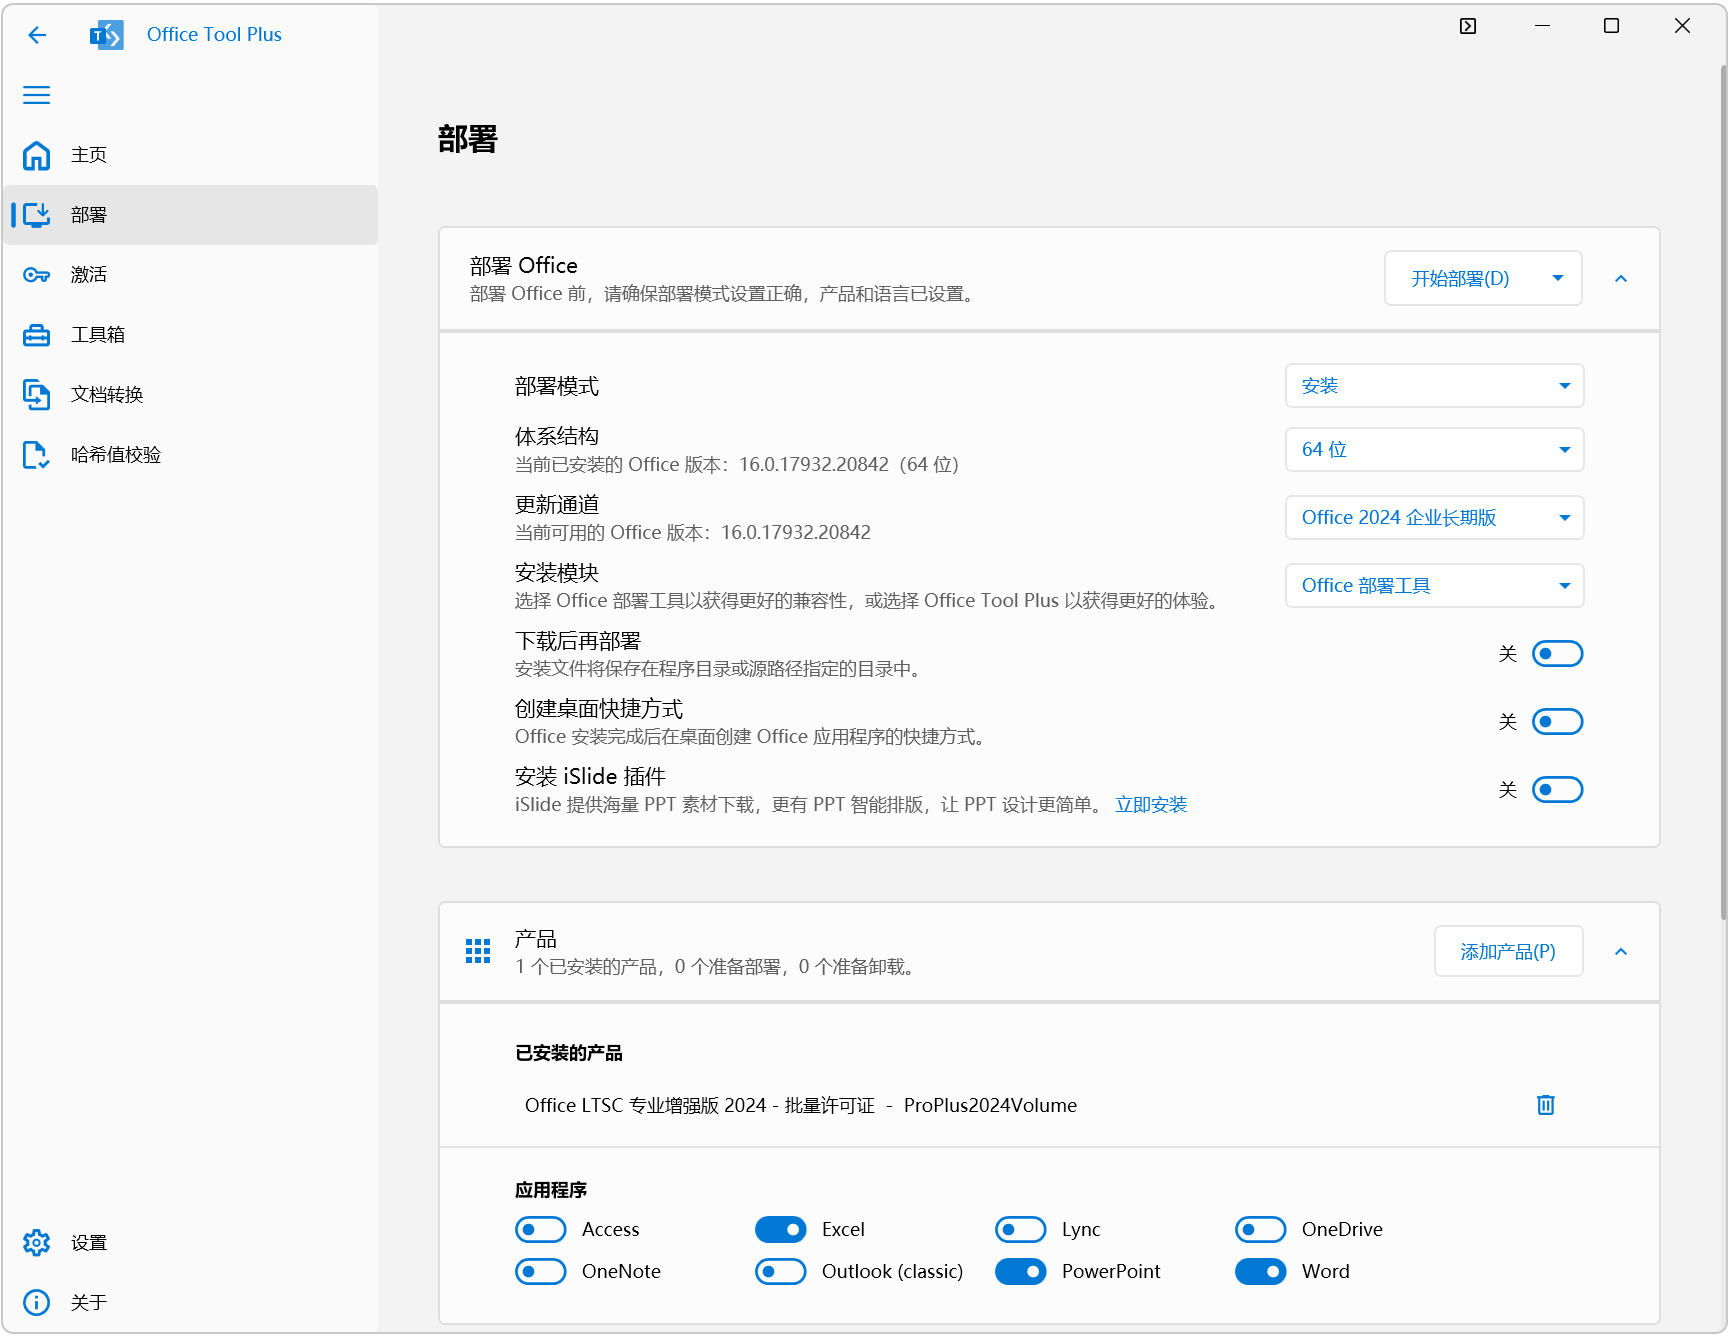The image size is (1730, 1336).
Task: Enable the Access application toggle
Action: (541, 1229)
